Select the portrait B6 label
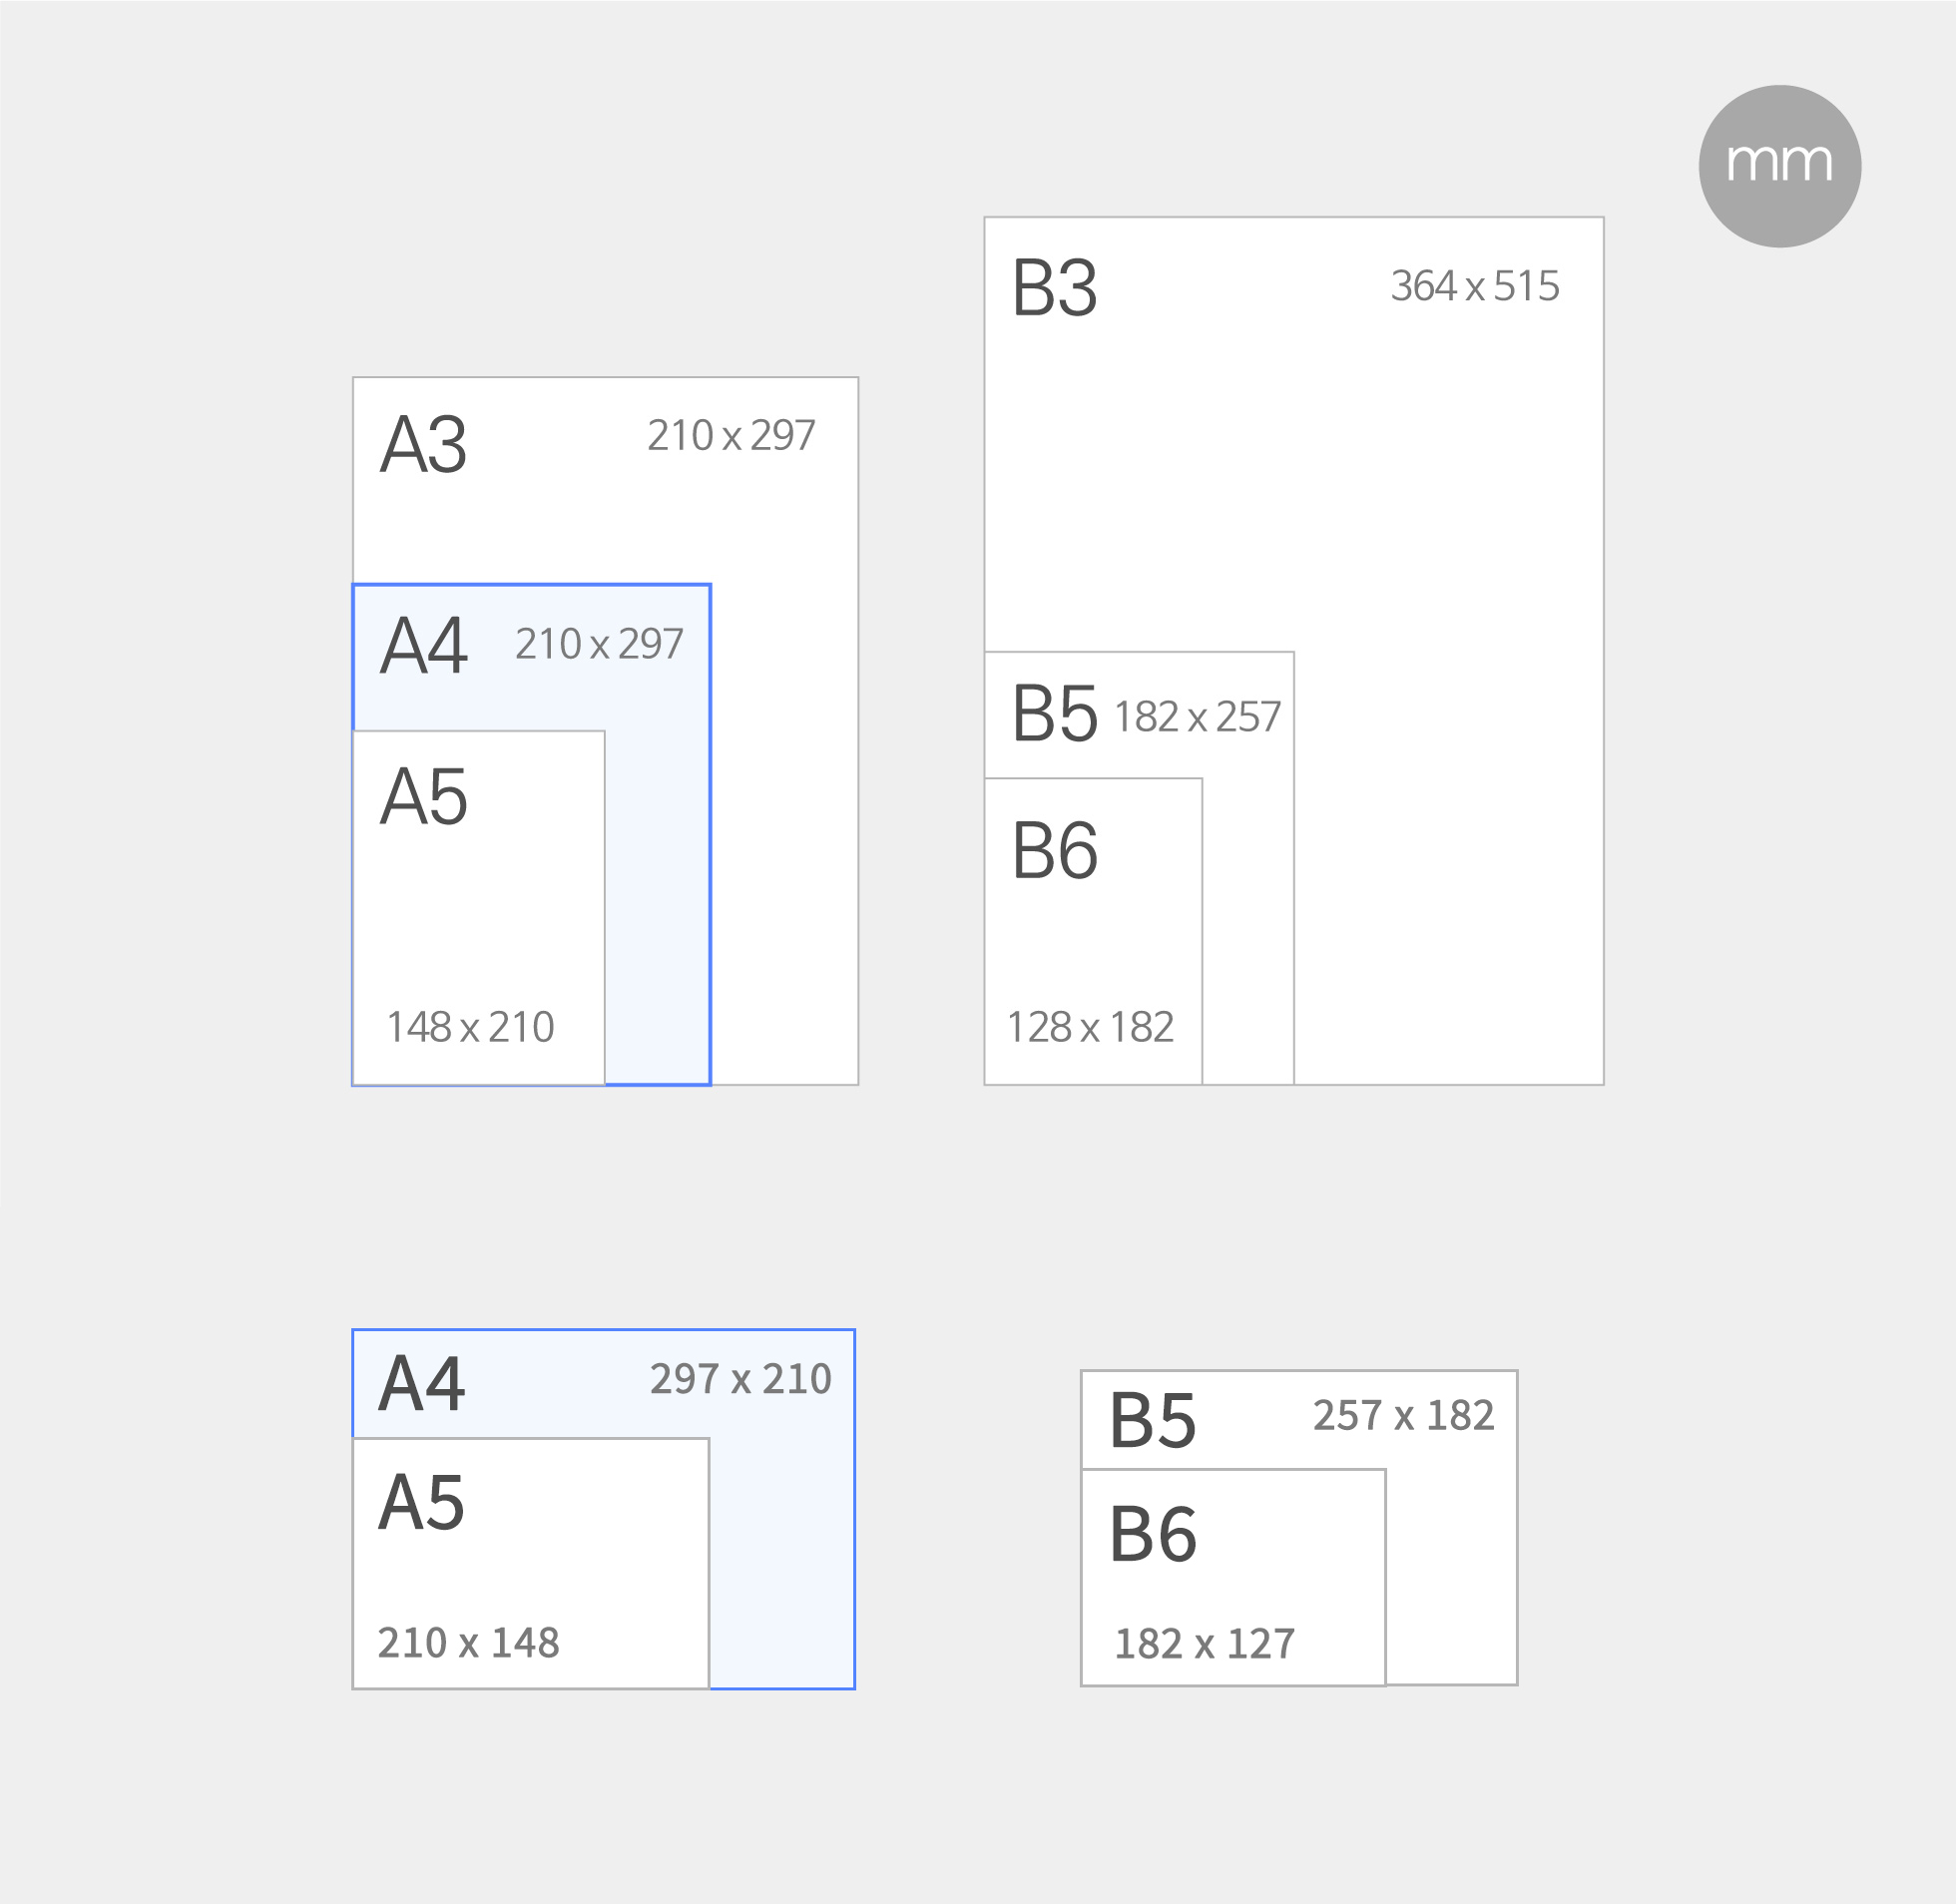The width and height of the screenshot is (1956, 1904). click(x=1054, y=851)
